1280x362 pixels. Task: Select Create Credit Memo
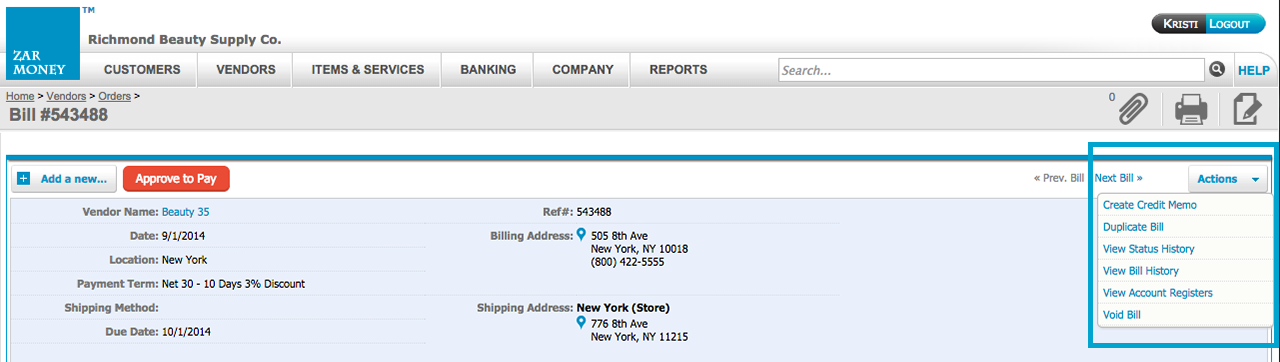[1149, 205]
